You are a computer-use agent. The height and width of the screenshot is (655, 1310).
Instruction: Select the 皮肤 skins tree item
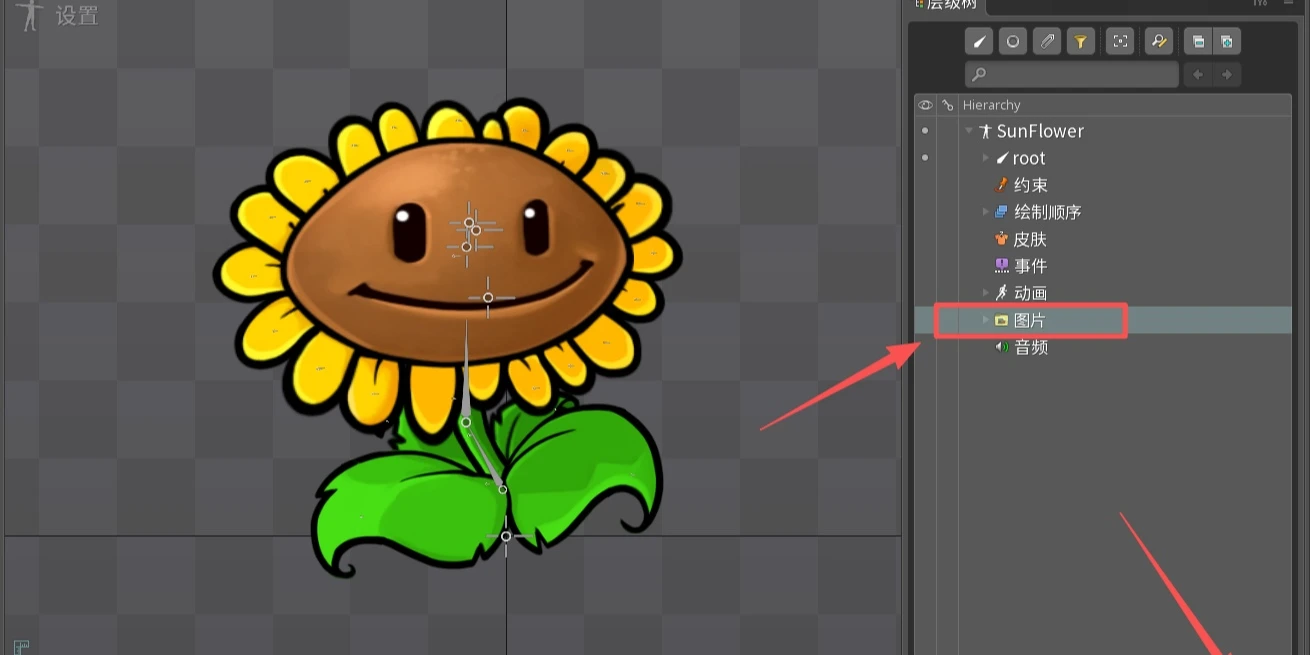pyautogui.click(x=1029, y=239)
